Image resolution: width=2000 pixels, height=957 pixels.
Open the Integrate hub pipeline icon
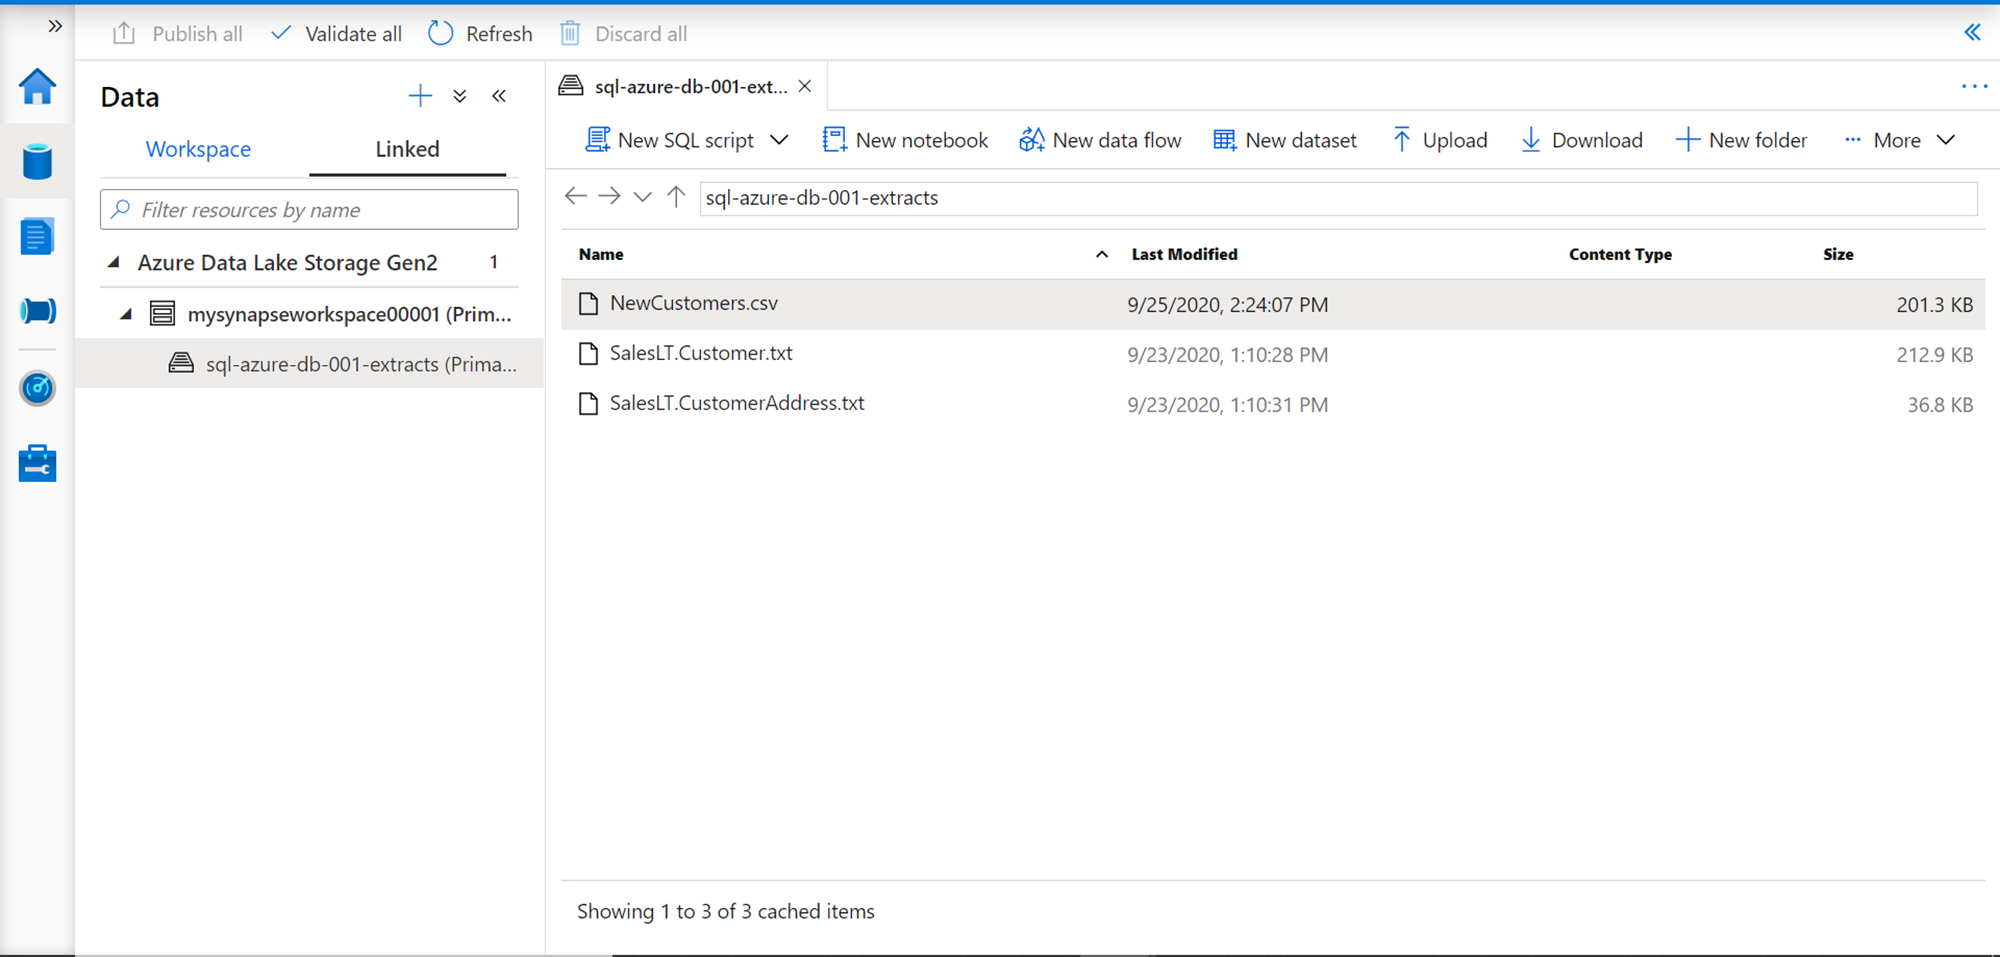pyautogui.click(x=37, y=311)
